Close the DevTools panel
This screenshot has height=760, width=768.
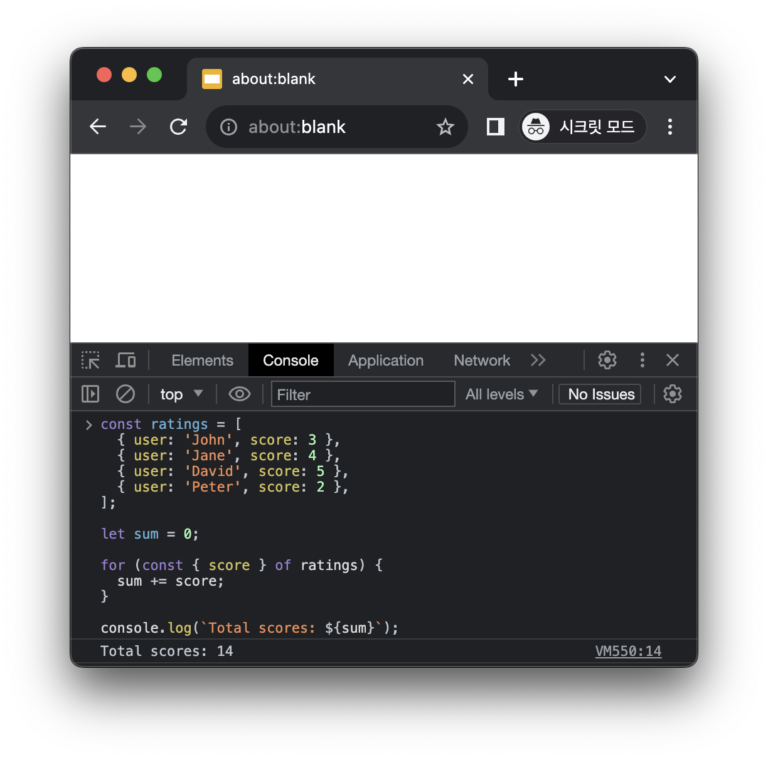point(672,360)
